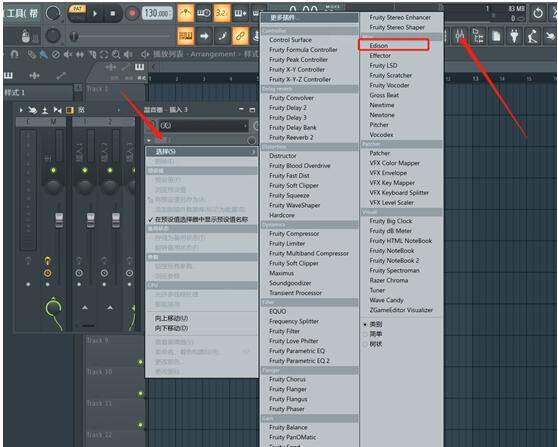Screen dimensions: 558x447
Task: Toggle the orange link/group notes icon
Action: (x=240, y=36)
